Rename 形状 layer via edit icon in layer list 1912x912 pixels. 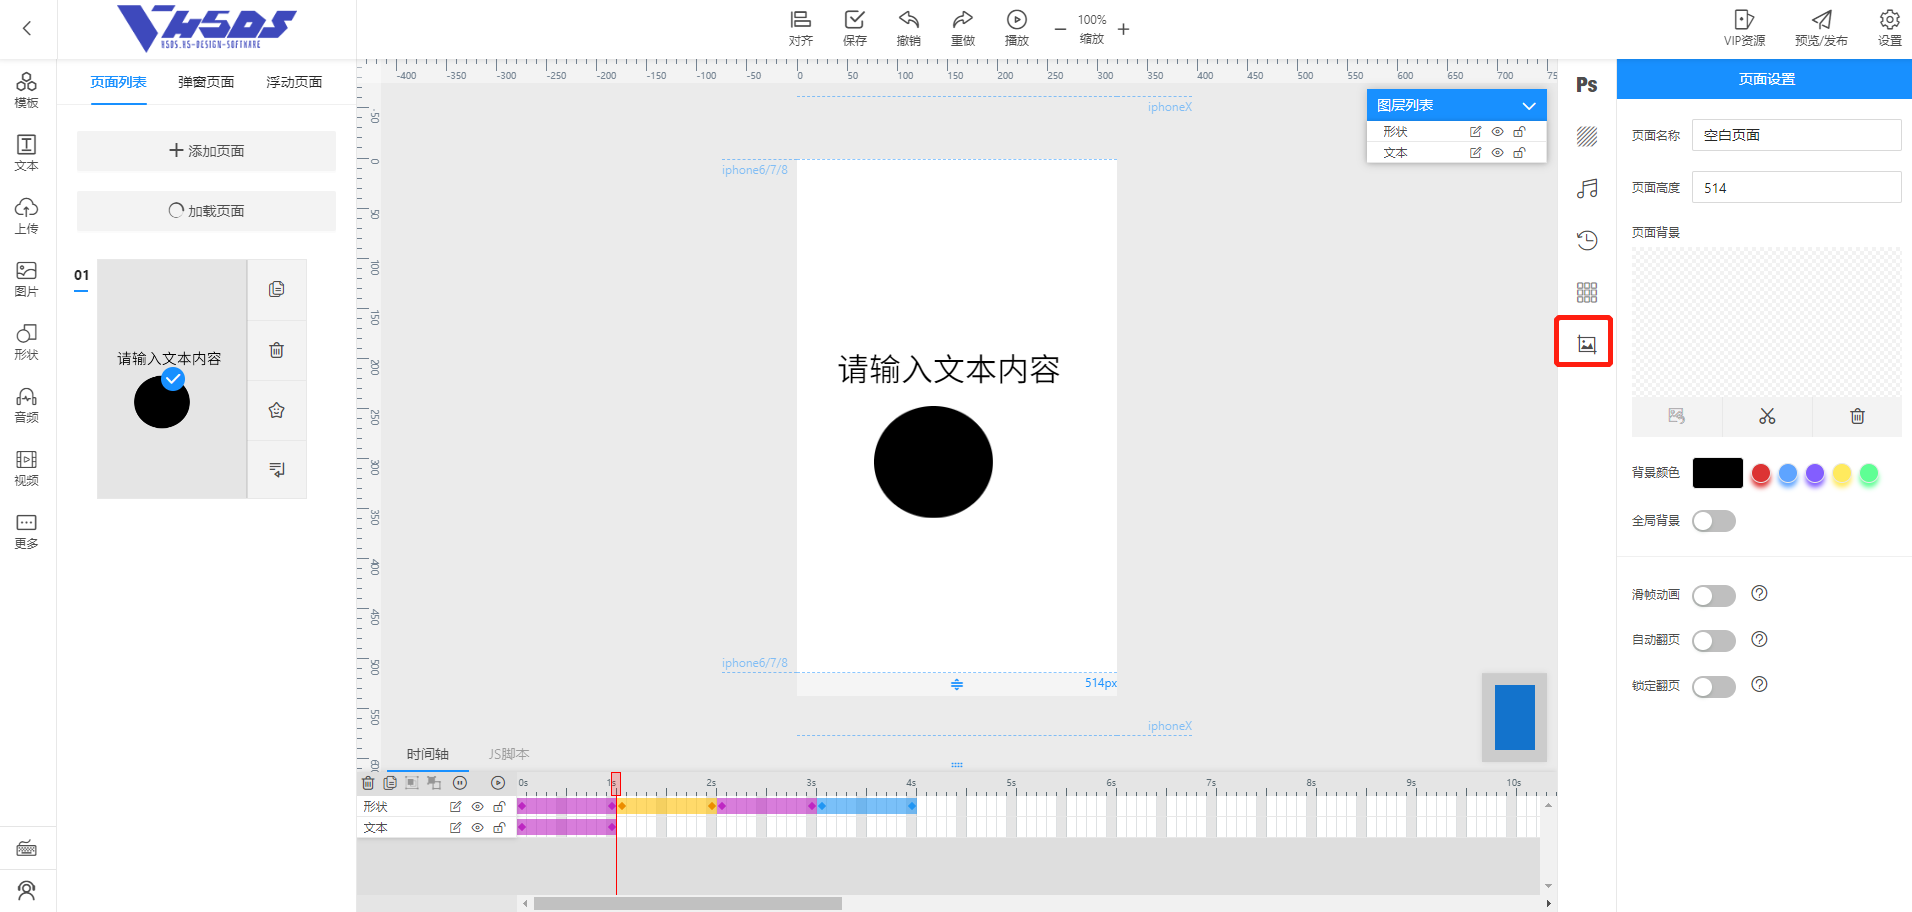point(1475,132)
